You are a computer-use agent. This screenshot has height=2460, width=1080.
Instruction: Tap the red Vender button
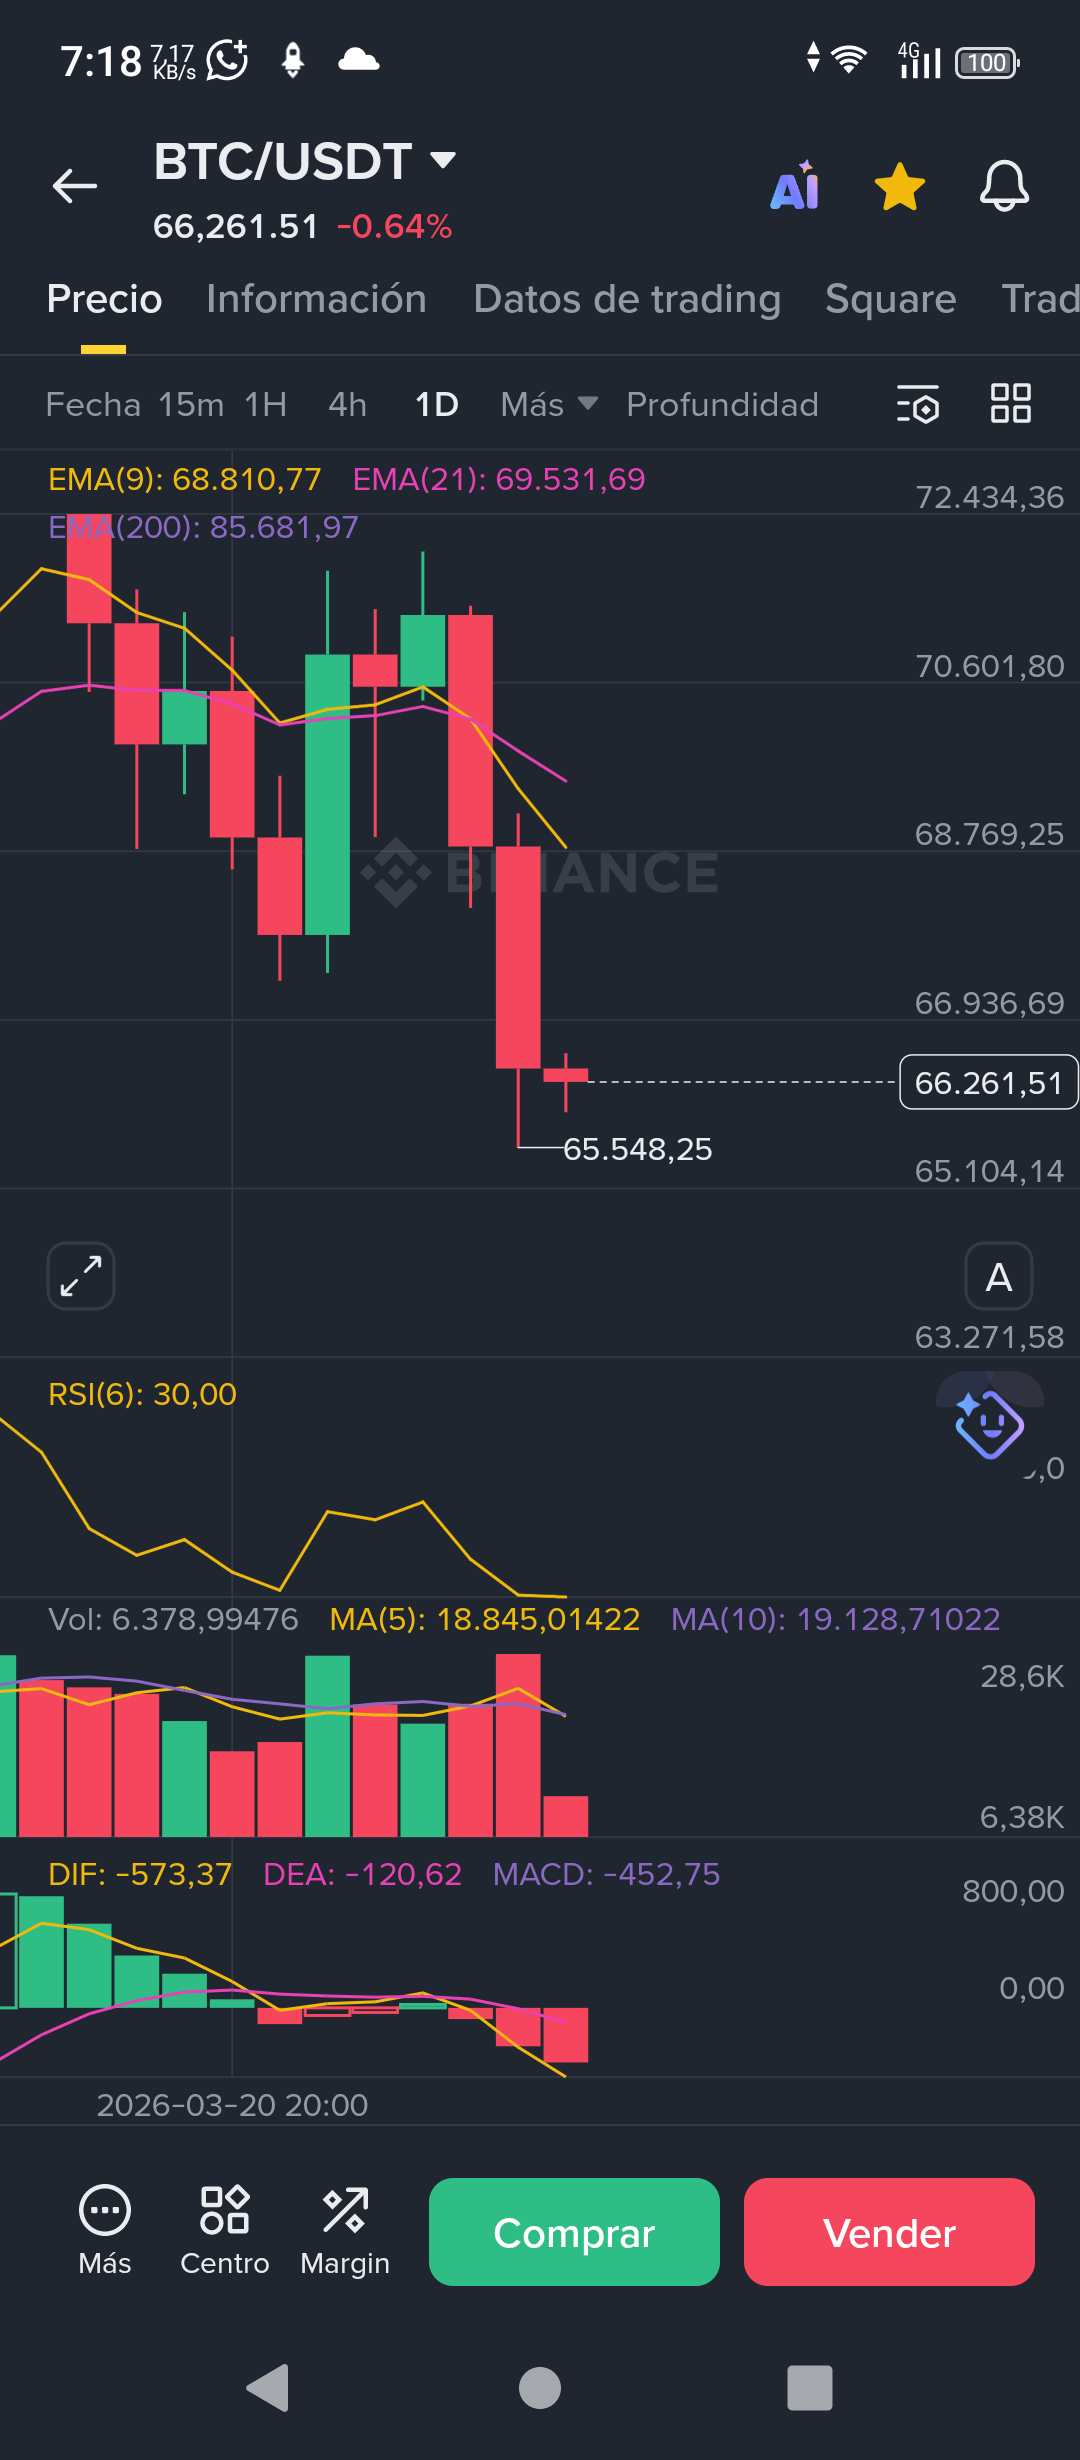coord(889,2232)
